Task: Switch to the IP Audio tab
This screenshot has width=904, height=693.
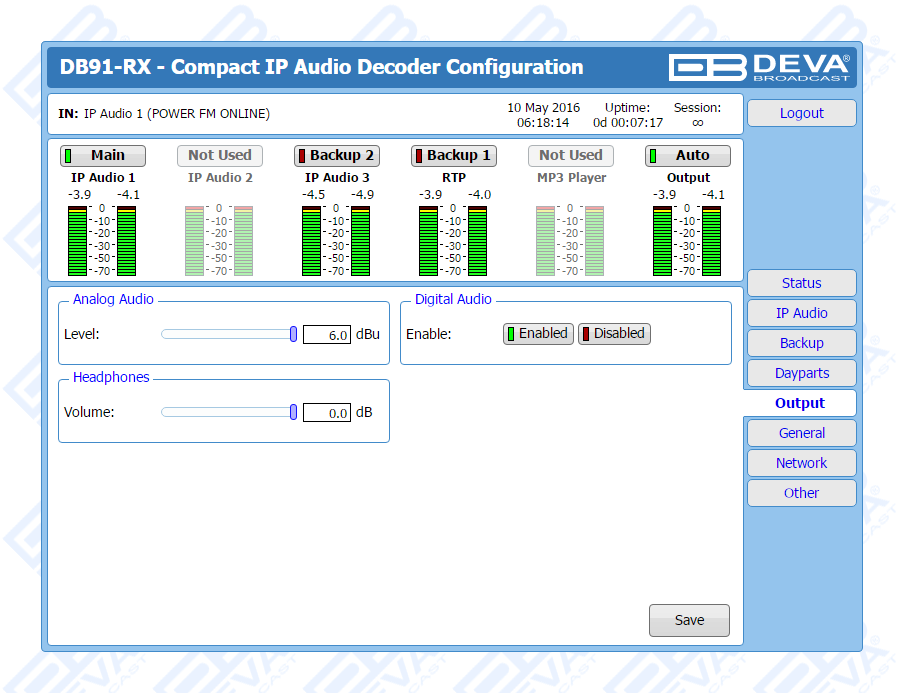Action: (801, 313)
